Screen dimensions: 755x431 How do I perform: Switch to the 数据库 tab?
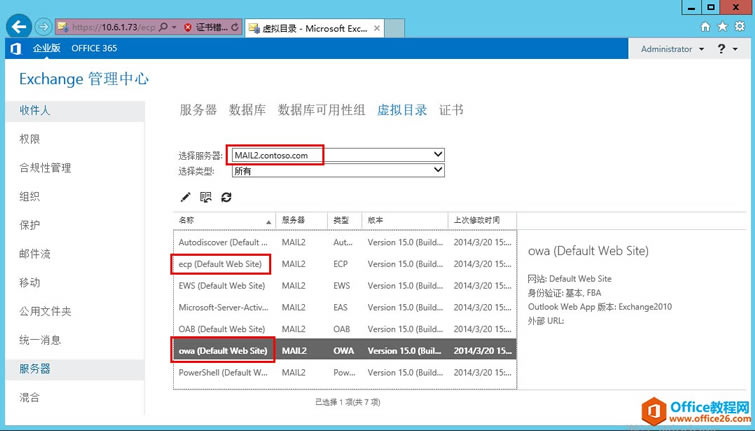pyautogui.click(x=247, y=110)
